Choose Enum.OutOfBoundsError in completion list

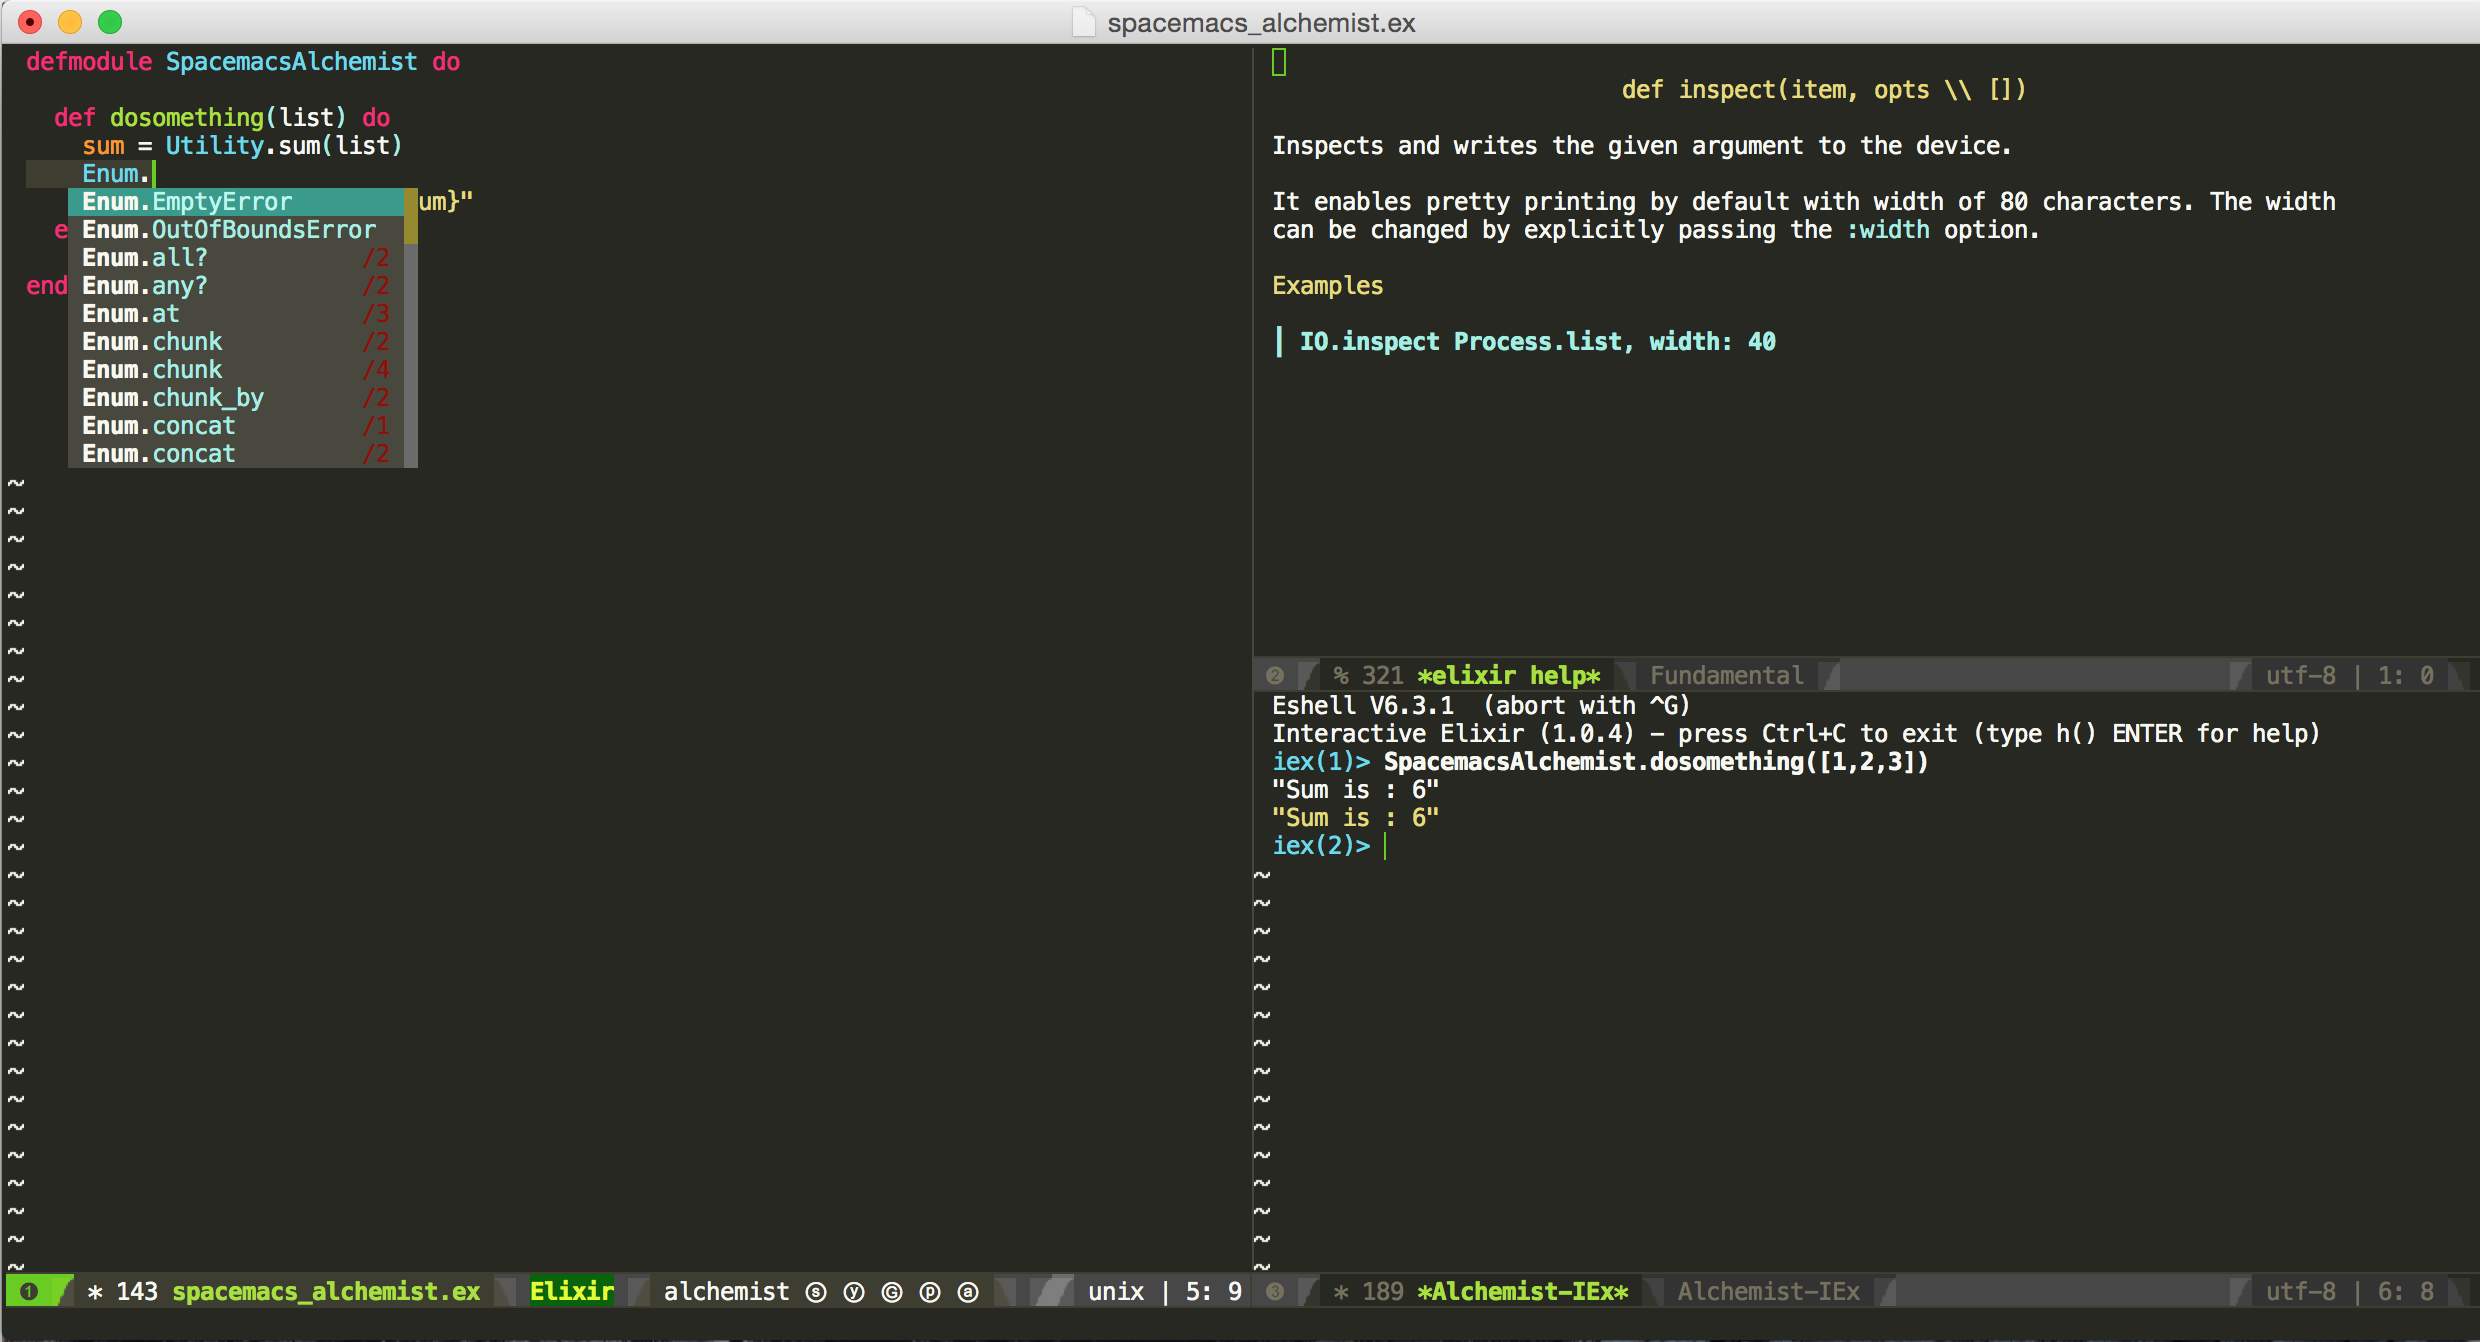tap(228, 229)
